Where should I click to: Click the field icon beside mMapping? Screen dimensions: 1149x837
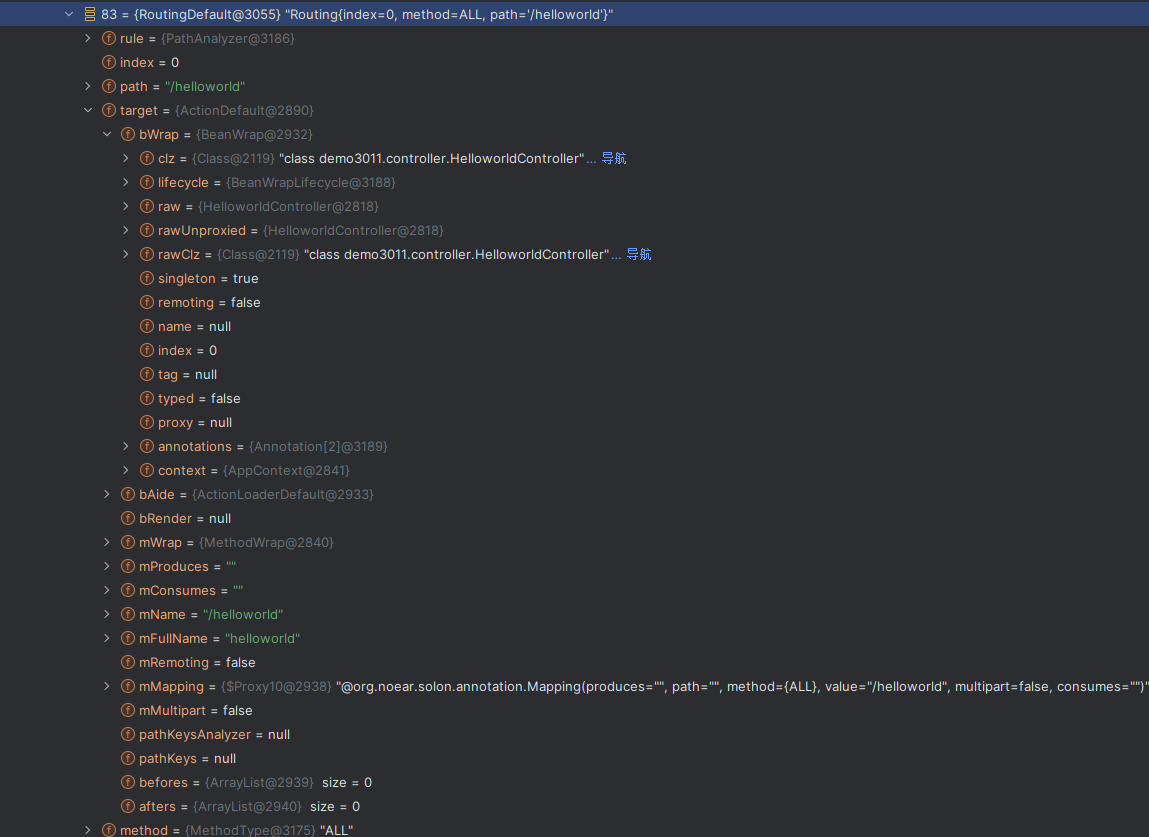[128, 686]
